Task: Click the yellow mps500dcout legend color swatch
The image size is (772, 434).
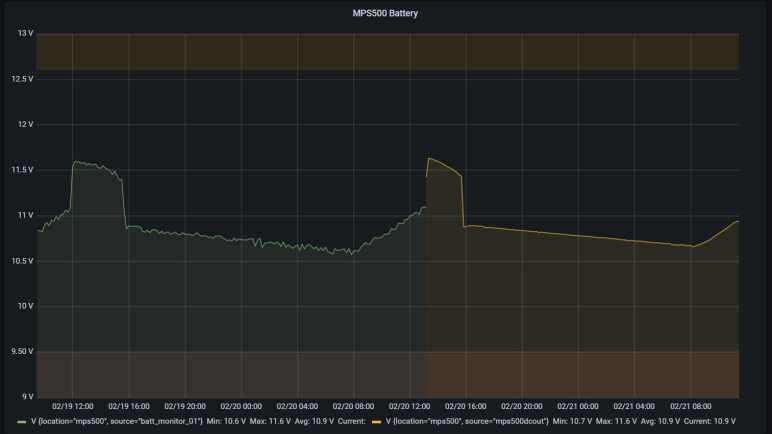Action: coord(377,423)
